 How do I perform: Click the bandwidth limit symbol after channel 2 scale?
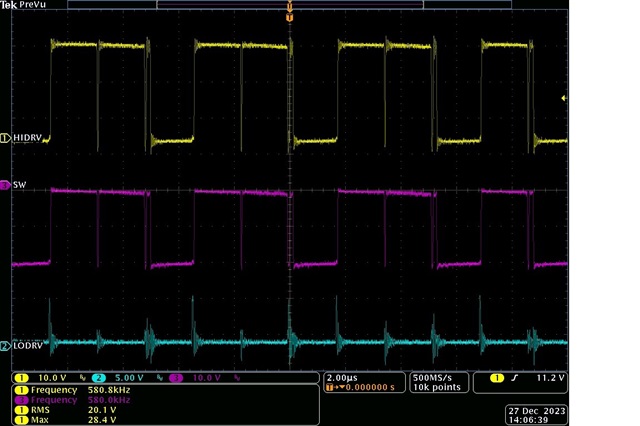[160, 378]
